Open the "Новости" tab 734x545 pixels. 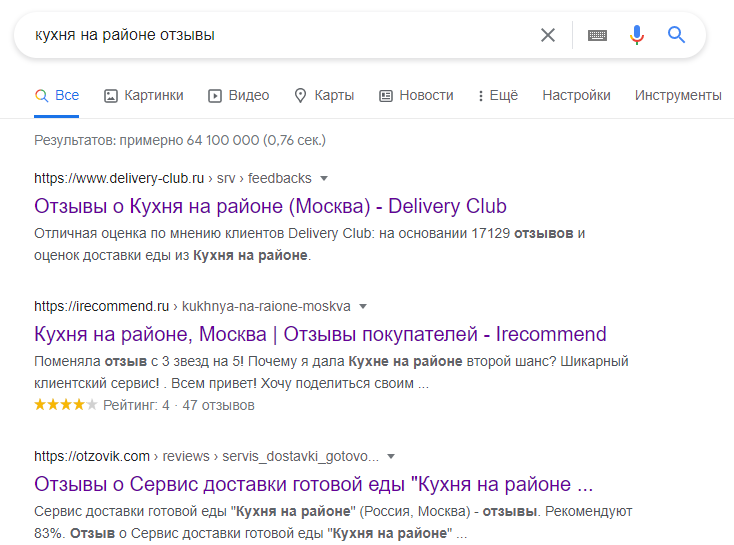click(x=416, y=96)
